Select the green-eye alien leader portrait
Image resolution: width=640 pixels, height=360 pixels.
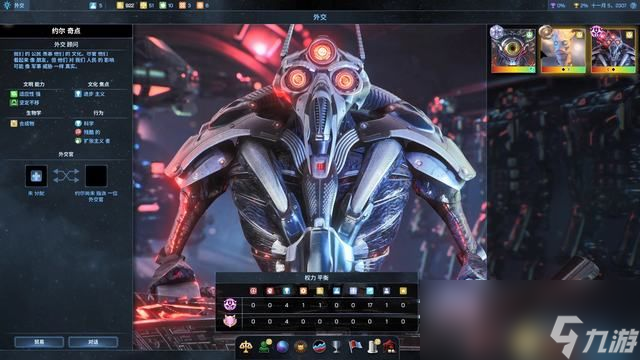coord(513,49)
